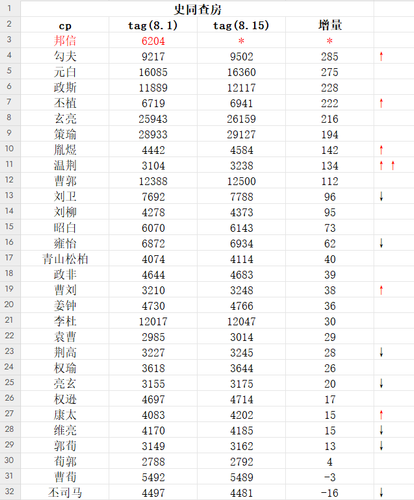Select cell 温荆
This screenshot has height=500, width=414.
[x=65, y=165]
